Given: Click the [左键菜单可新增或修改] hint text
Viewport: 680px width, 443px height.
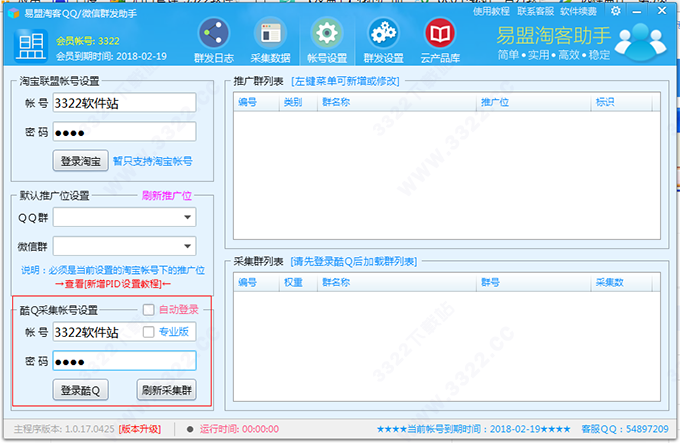Looking at the screenshot, I should point(346,81).
